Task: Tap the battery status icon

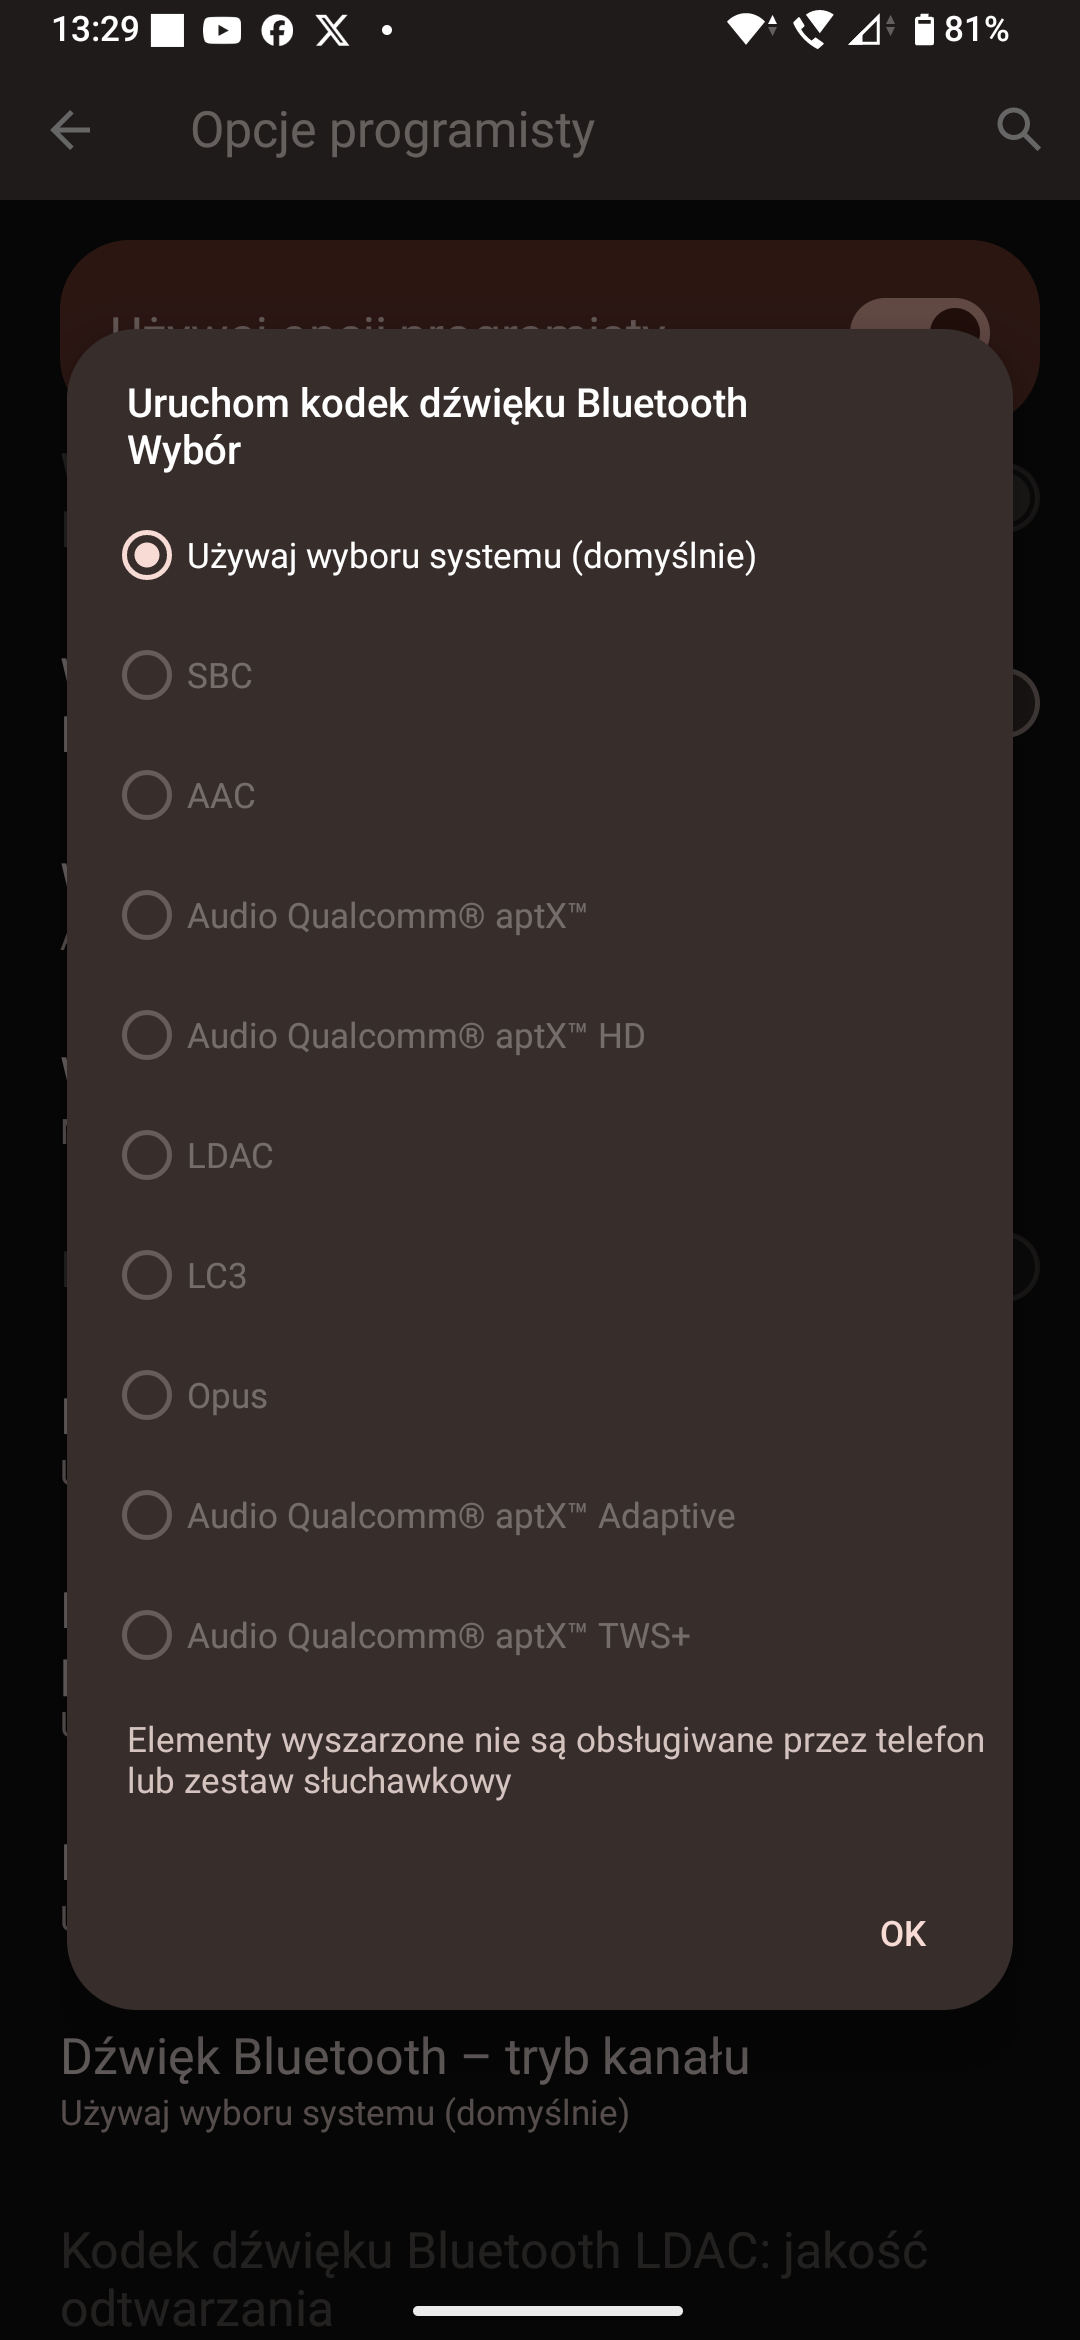Action: click(923, 30)
